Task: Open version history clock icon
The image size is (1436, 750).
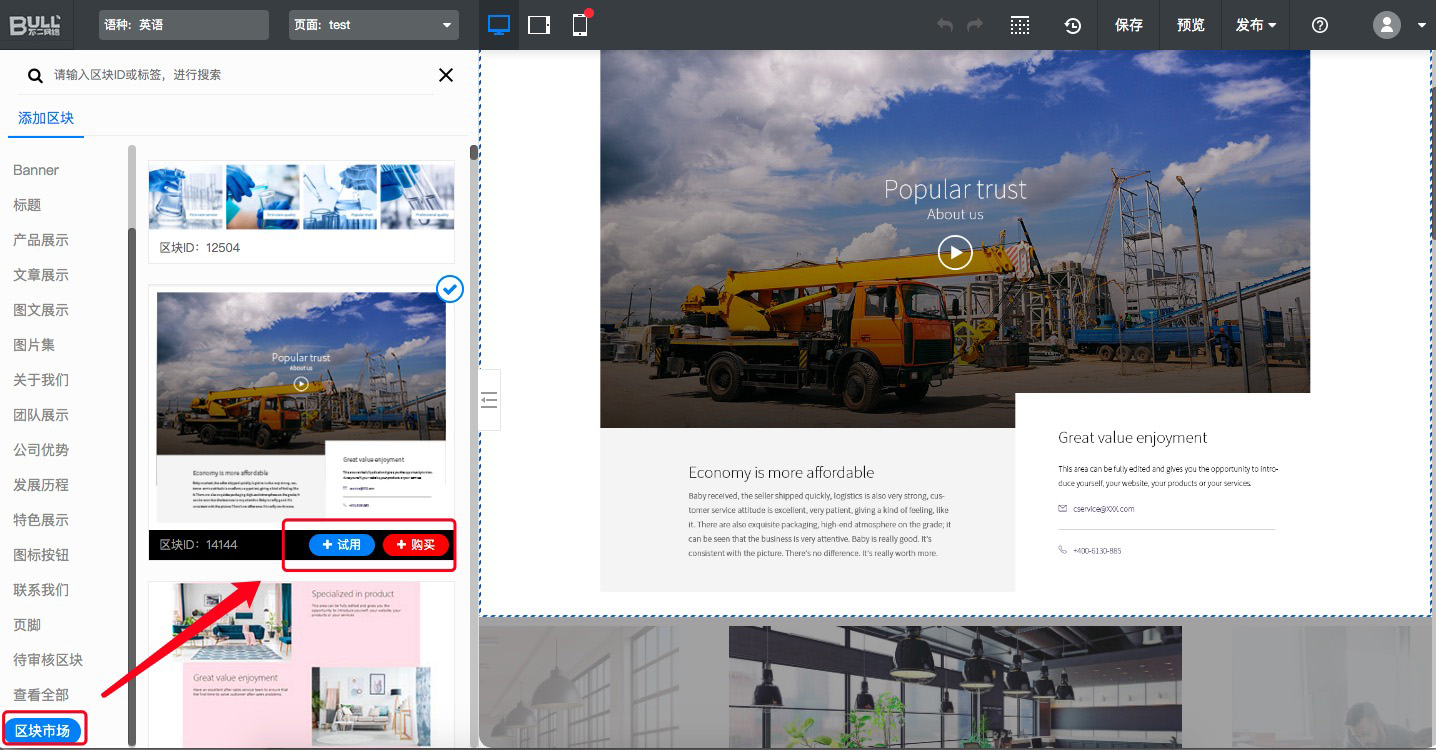Action: pyautogui.click(x=1073, y=26)
